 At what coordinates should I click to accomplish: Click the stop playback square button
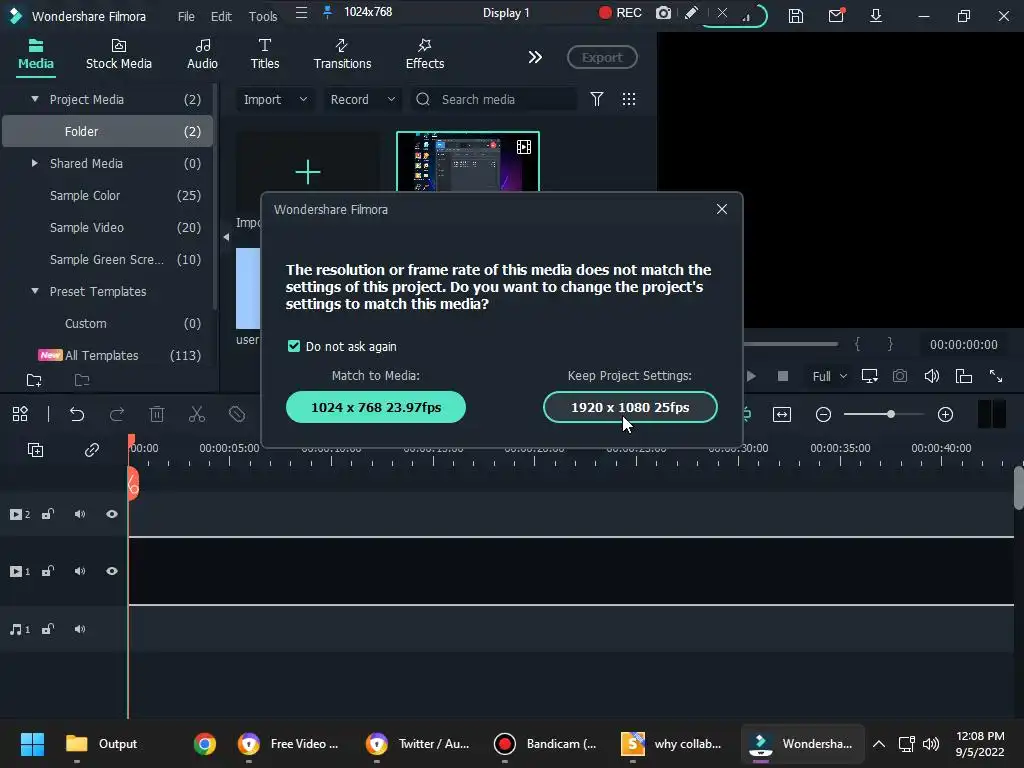click(783, 376)
